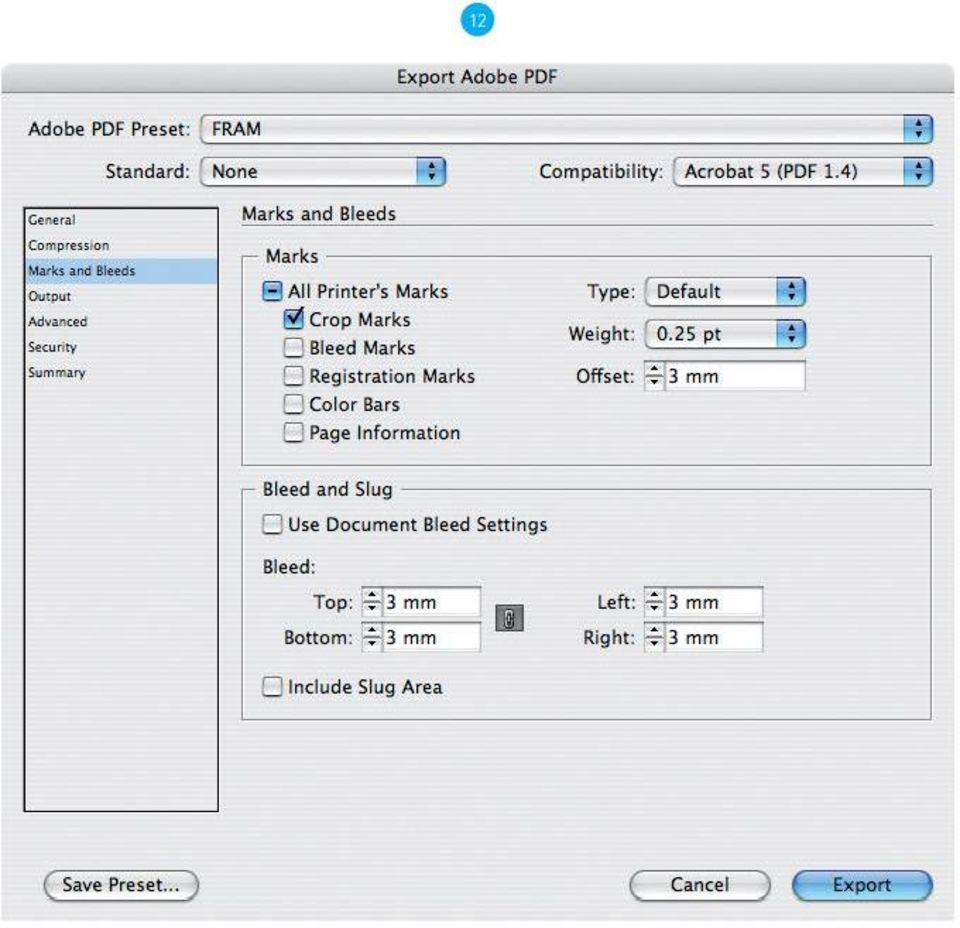Click the Offset value field
The image size is (960, 928).
[x=735, y=376]
